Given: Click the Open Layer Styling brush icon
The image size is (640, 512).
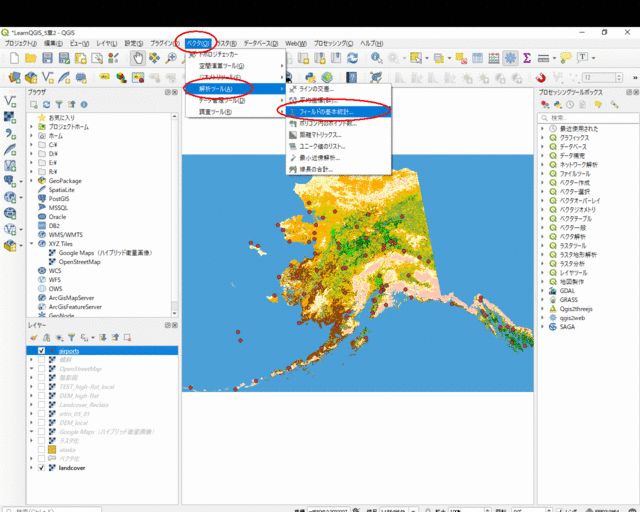Looking at the screenshot, I should (x=34, y=338).
